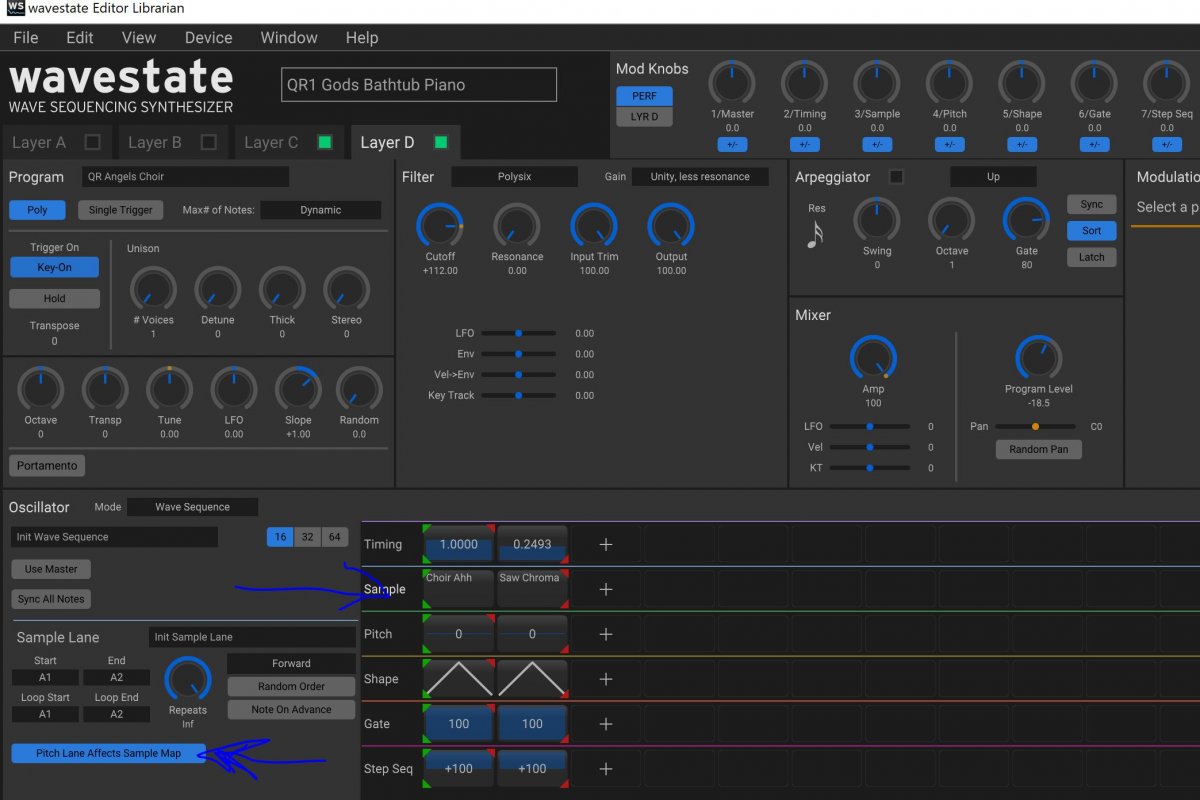The height and width of the screenshot is (800, 1200).
Task: Switch to the Layer A tab
Action: [x=59, y=142]
